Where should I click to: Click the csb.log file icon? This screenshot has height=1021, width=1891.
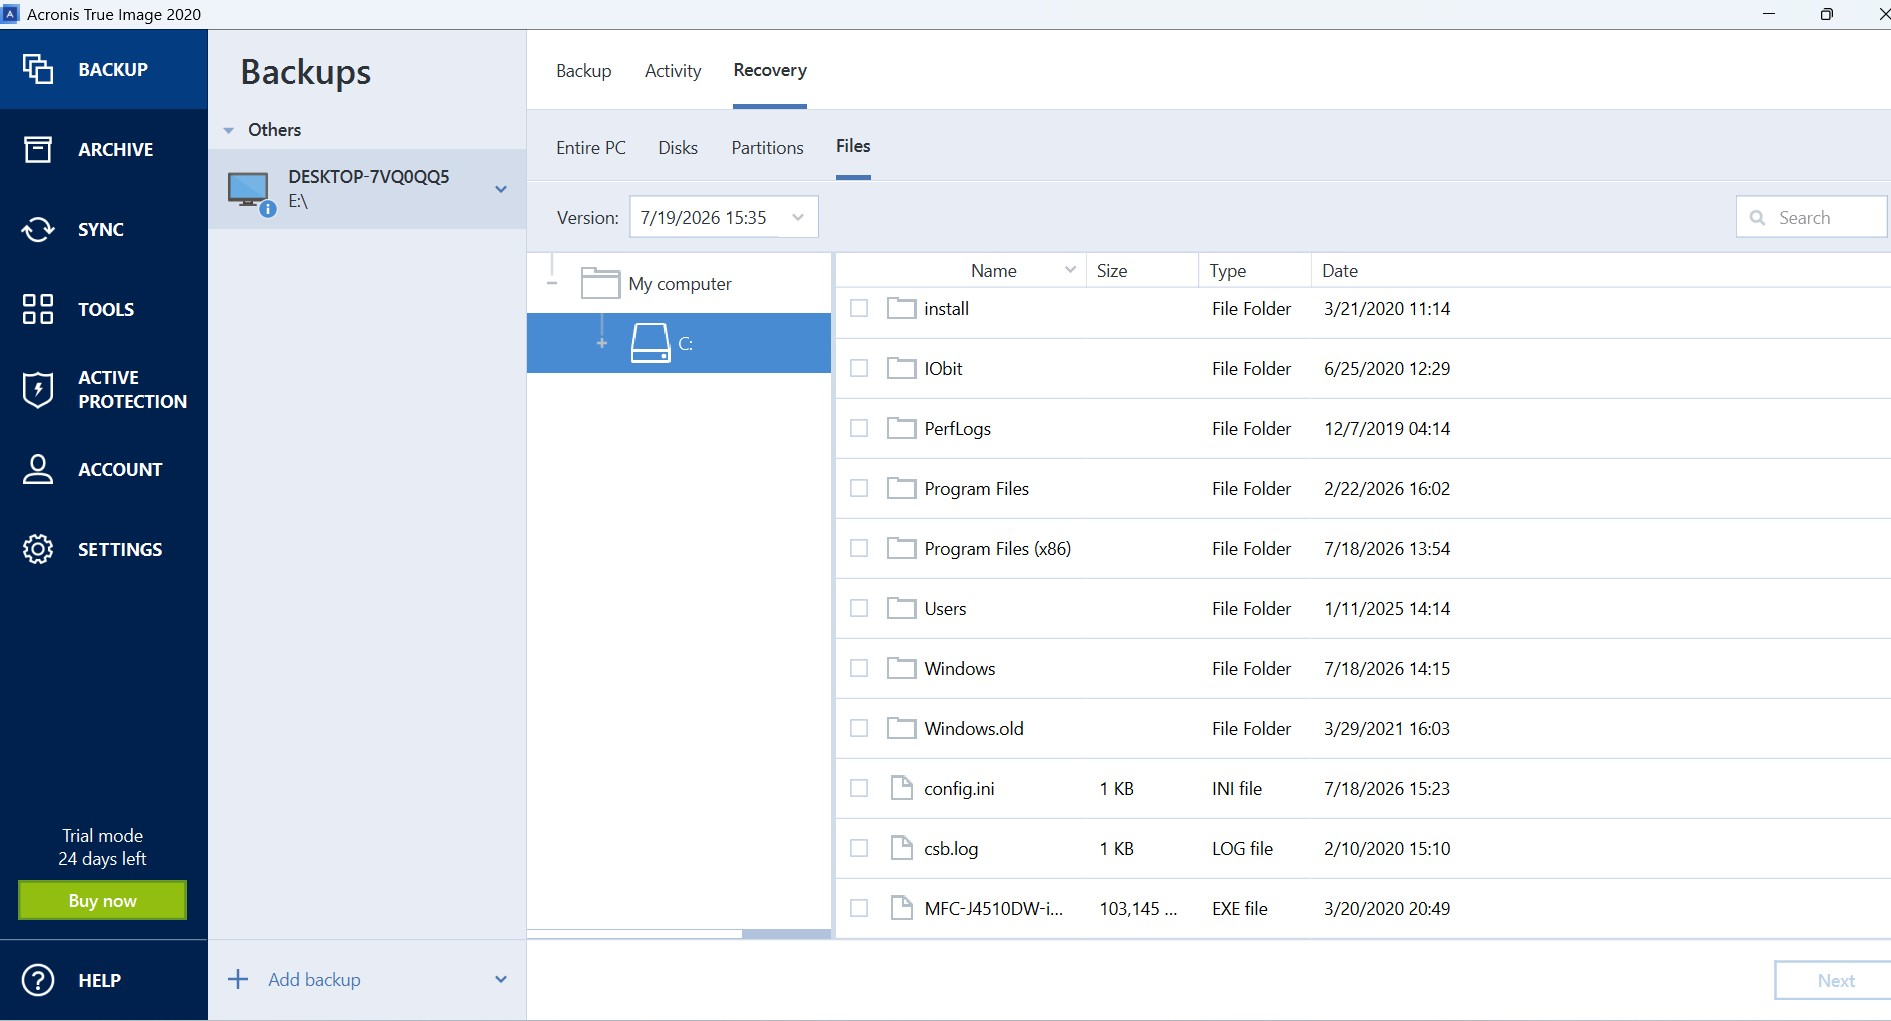click(901, 848)
